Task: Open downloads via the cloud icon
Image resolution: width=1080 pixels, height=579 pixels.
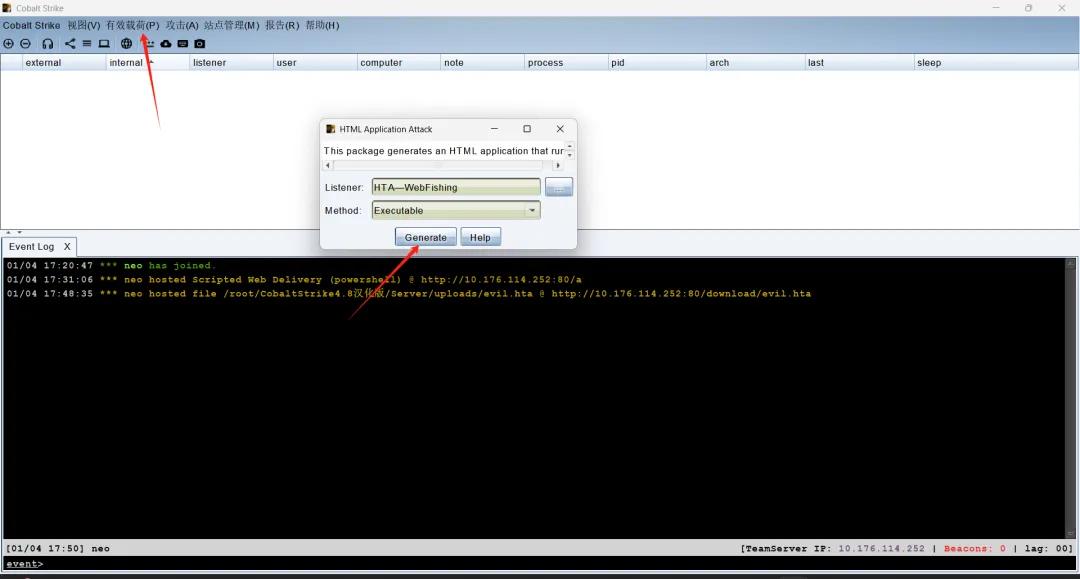Action: point(166,43)
